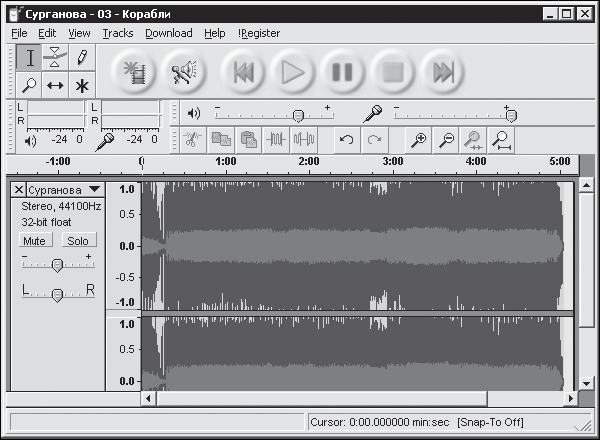The image size is (600, 440).
Task: Click the track gain slider handle
Action: [57, 265]
